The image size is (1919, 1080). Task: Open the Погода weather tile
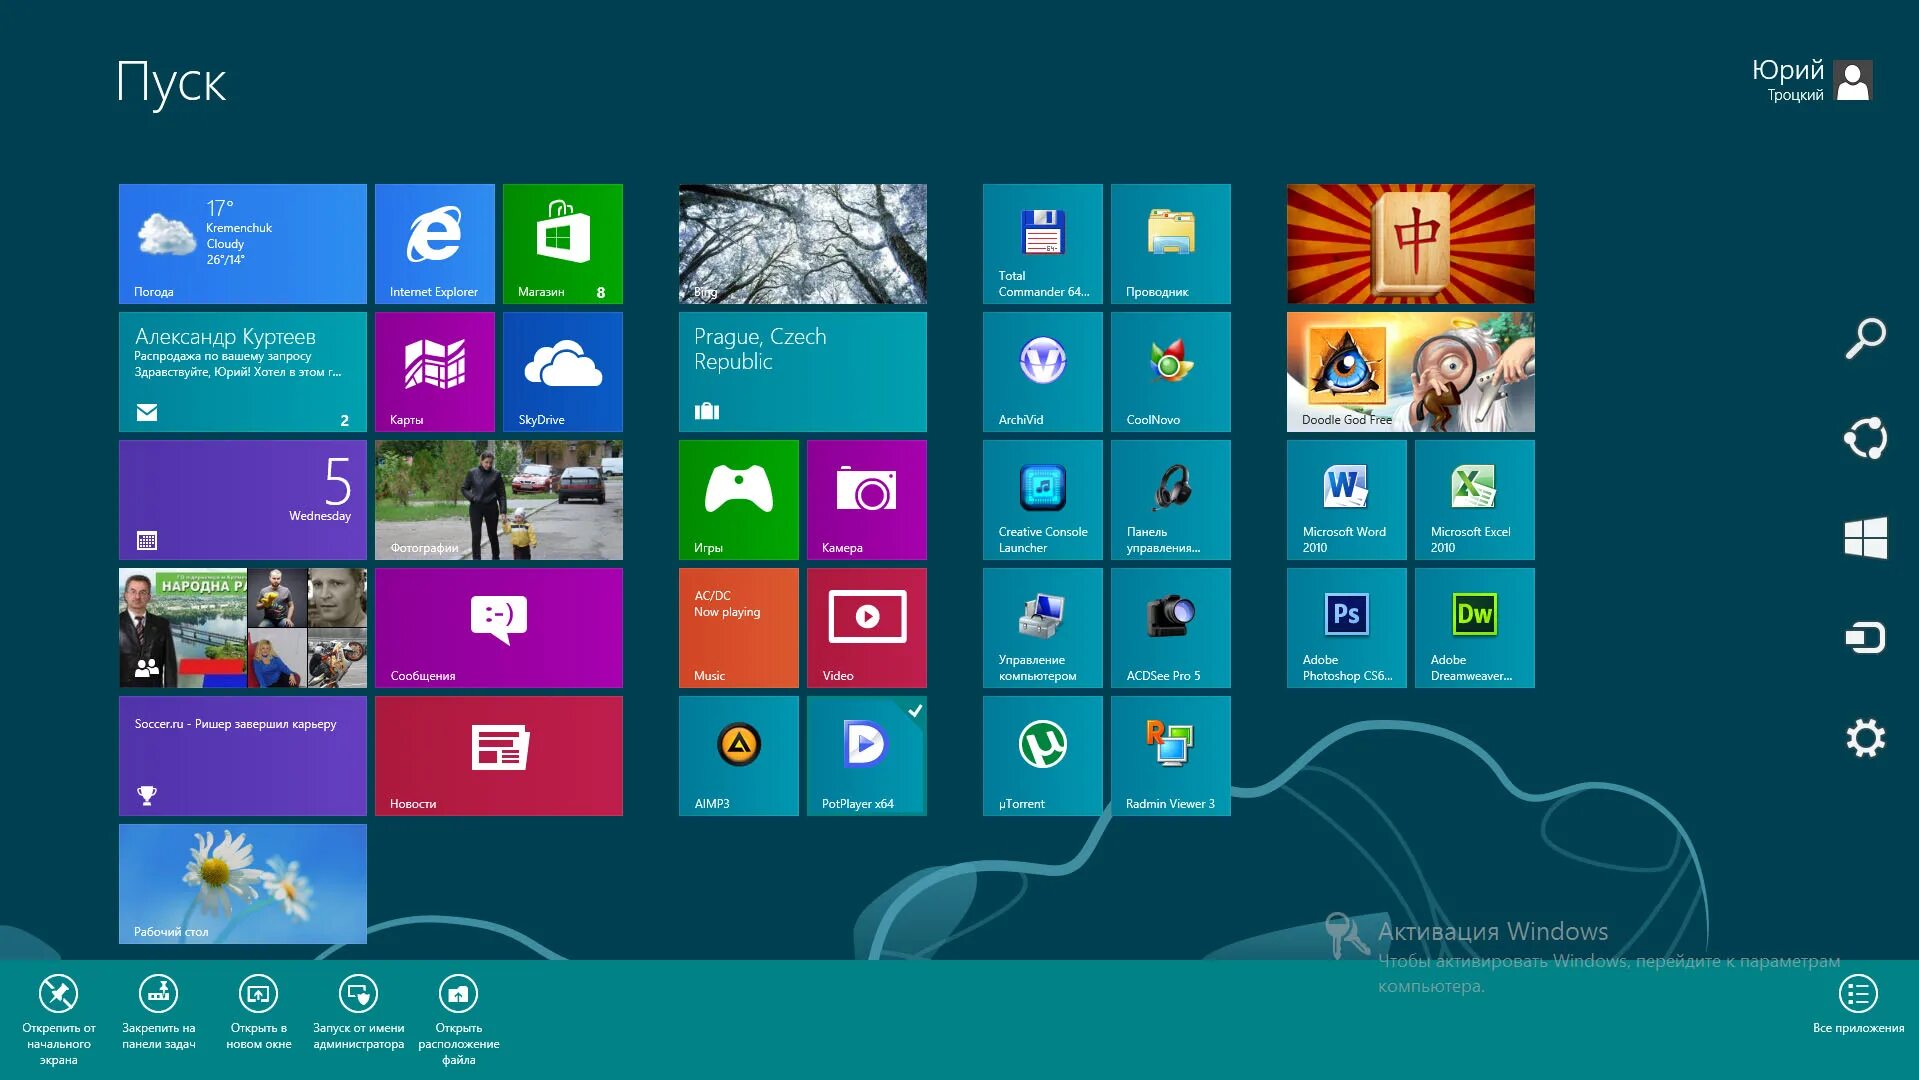point(243,244)
